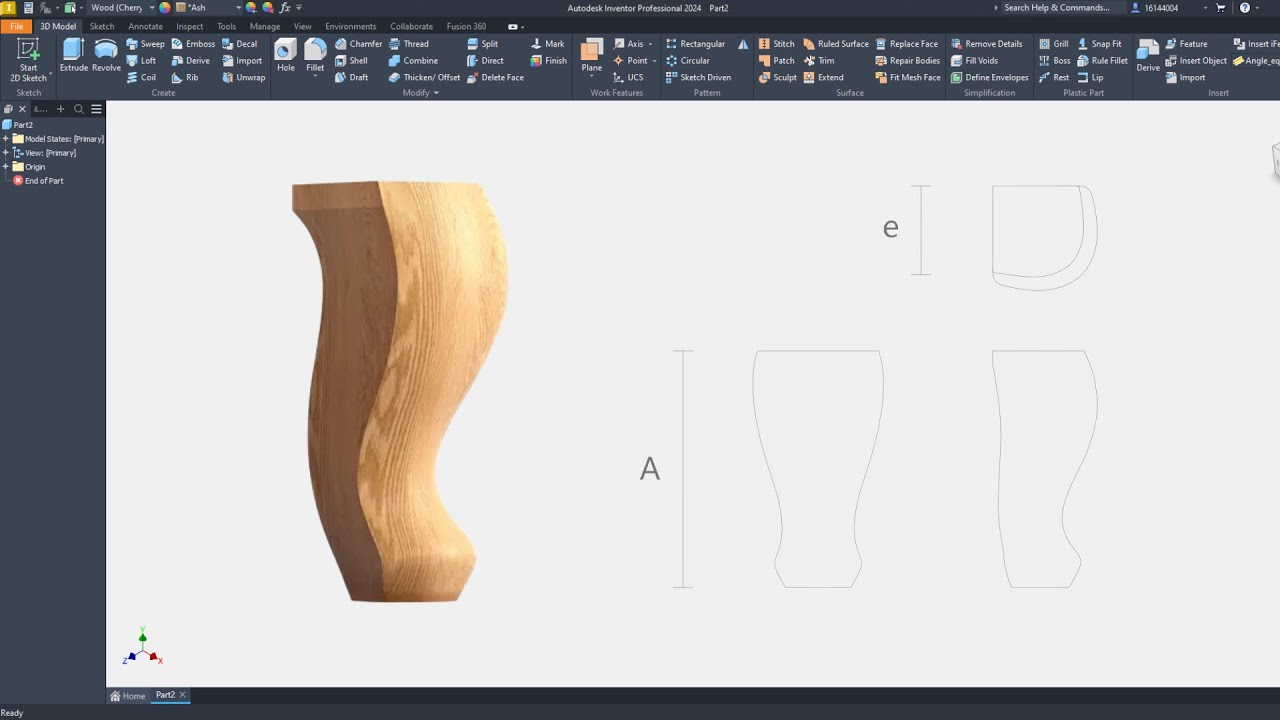Viewport: 1280px width, 720px height.
Task: Open the Fillet dropdown arrow
Action: coord(315,75)
